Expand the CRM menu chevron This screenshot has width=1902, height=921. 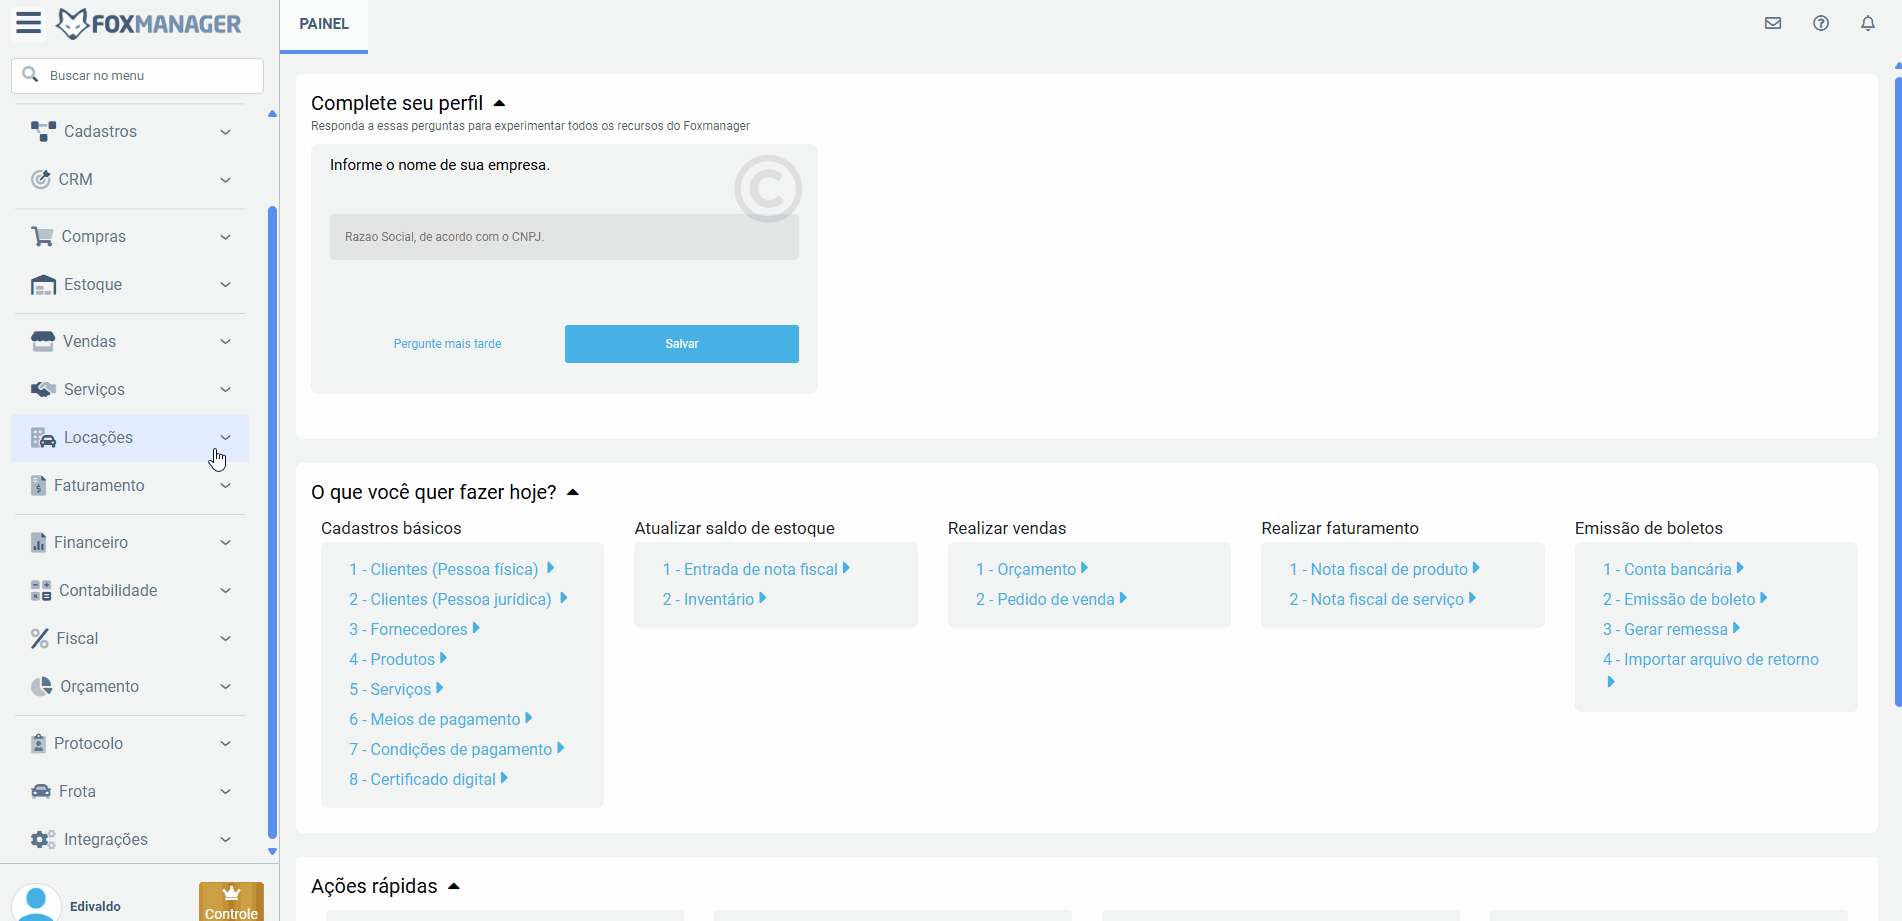tap(226, 180)
